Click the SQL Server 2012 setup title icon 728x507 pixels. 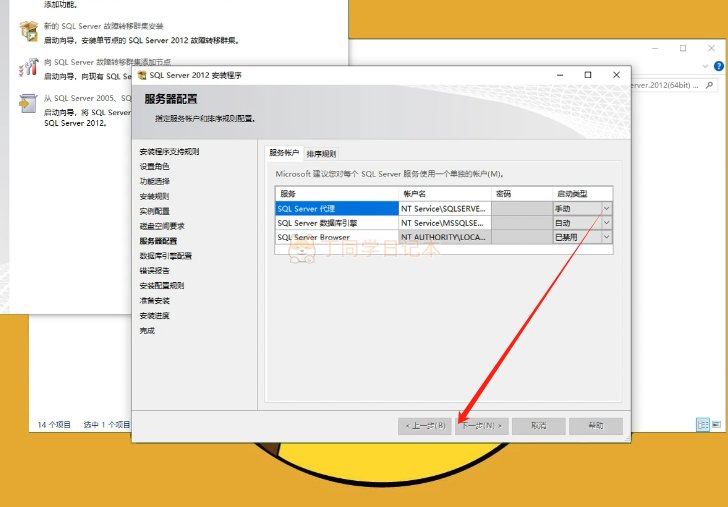[x=142, y=75]
